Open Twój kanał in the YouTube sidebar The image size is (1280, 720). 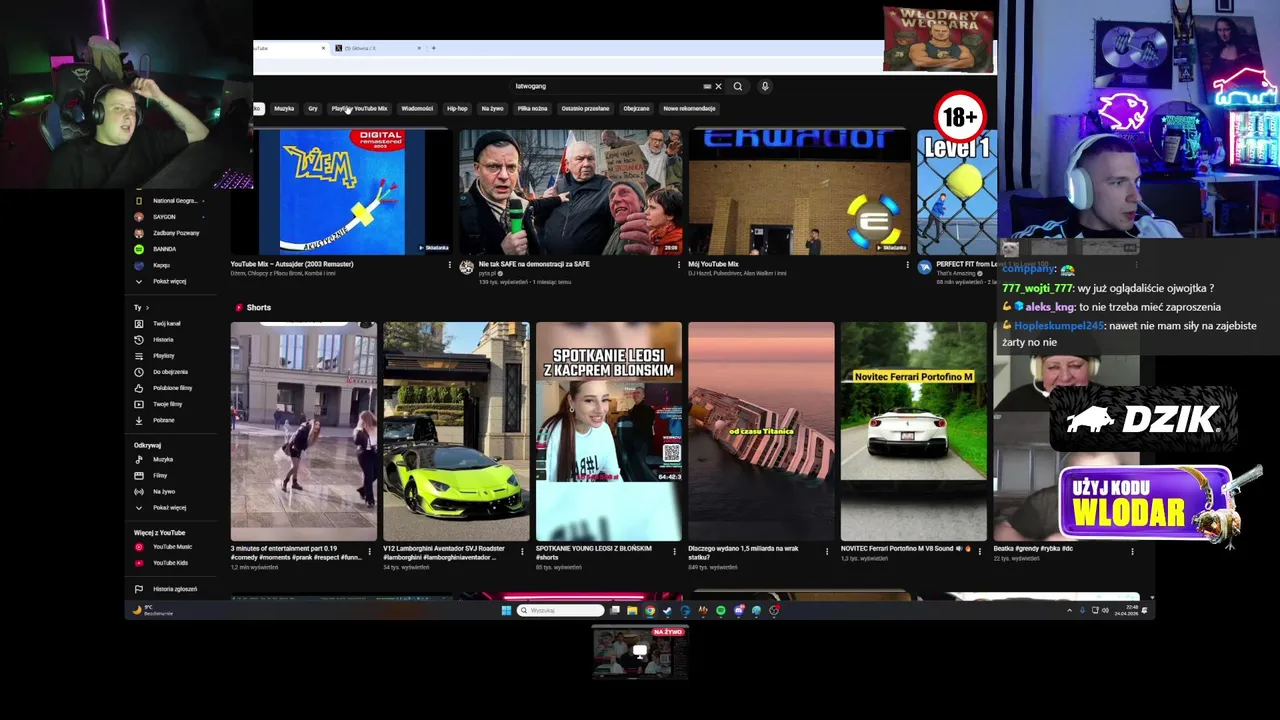pyautogui.click(x=166, y=324)
